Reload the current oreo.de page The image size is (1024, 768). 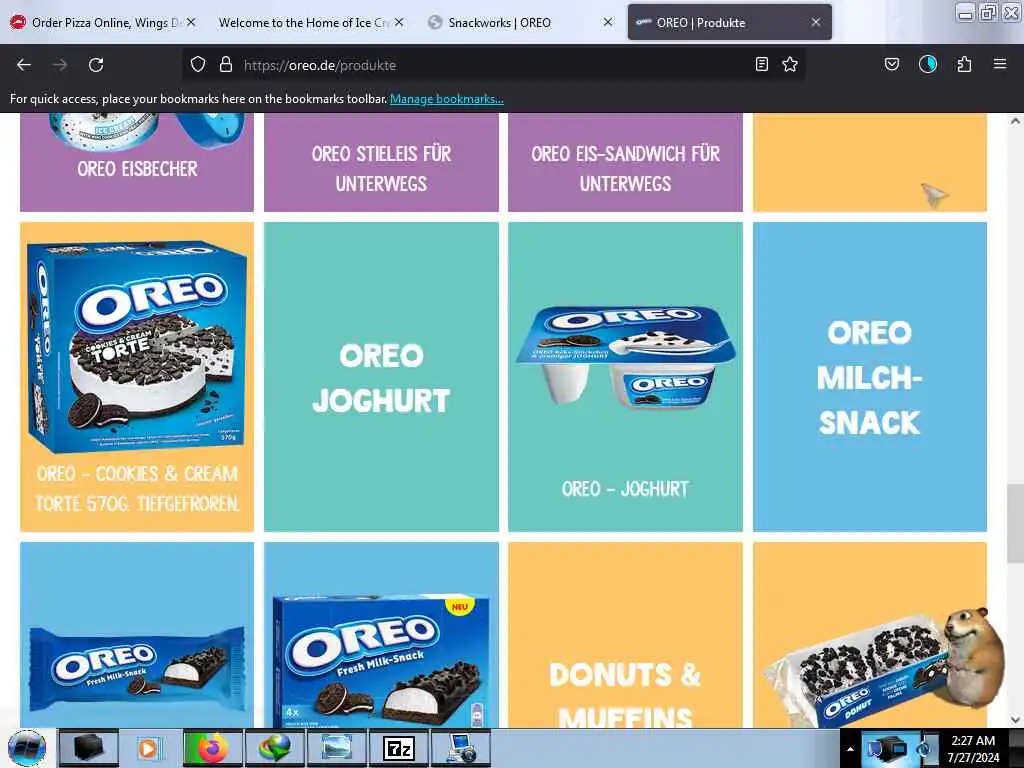(x=96, y=65)
